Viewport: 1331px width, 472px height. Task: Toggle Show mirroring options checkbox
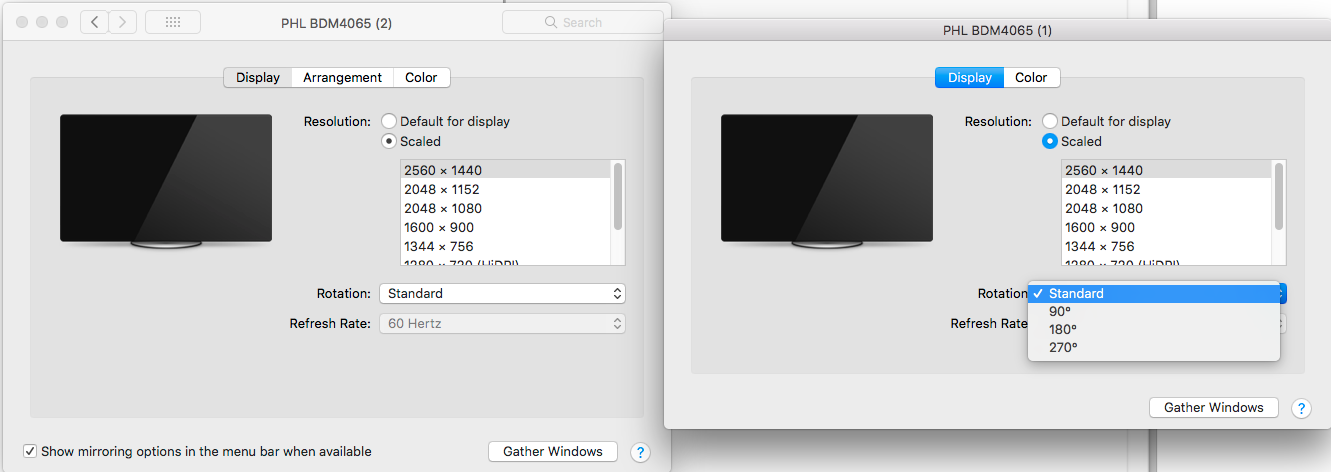click(30, 451)
